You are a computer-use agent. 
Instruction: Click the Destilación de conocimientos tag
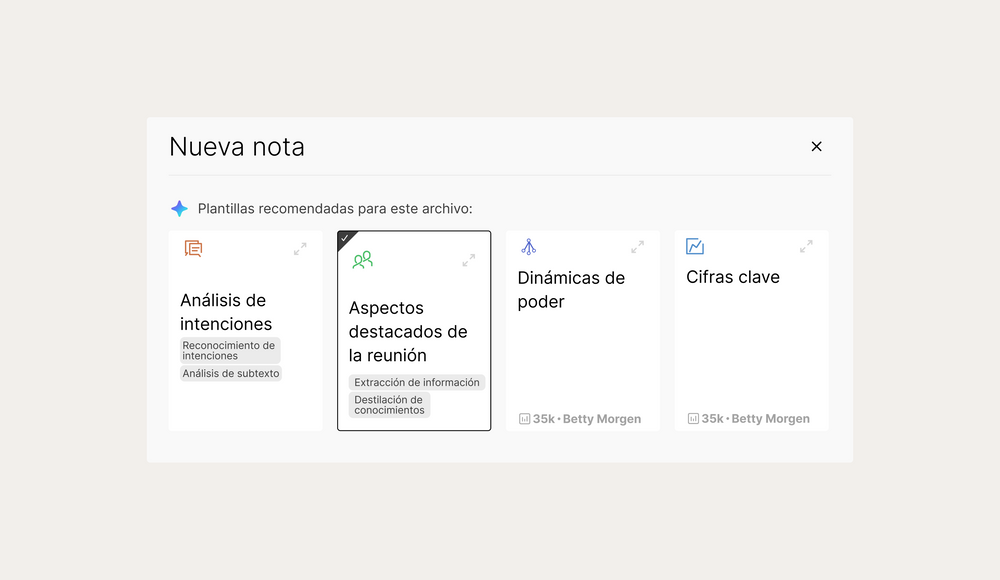coord(389,405)
